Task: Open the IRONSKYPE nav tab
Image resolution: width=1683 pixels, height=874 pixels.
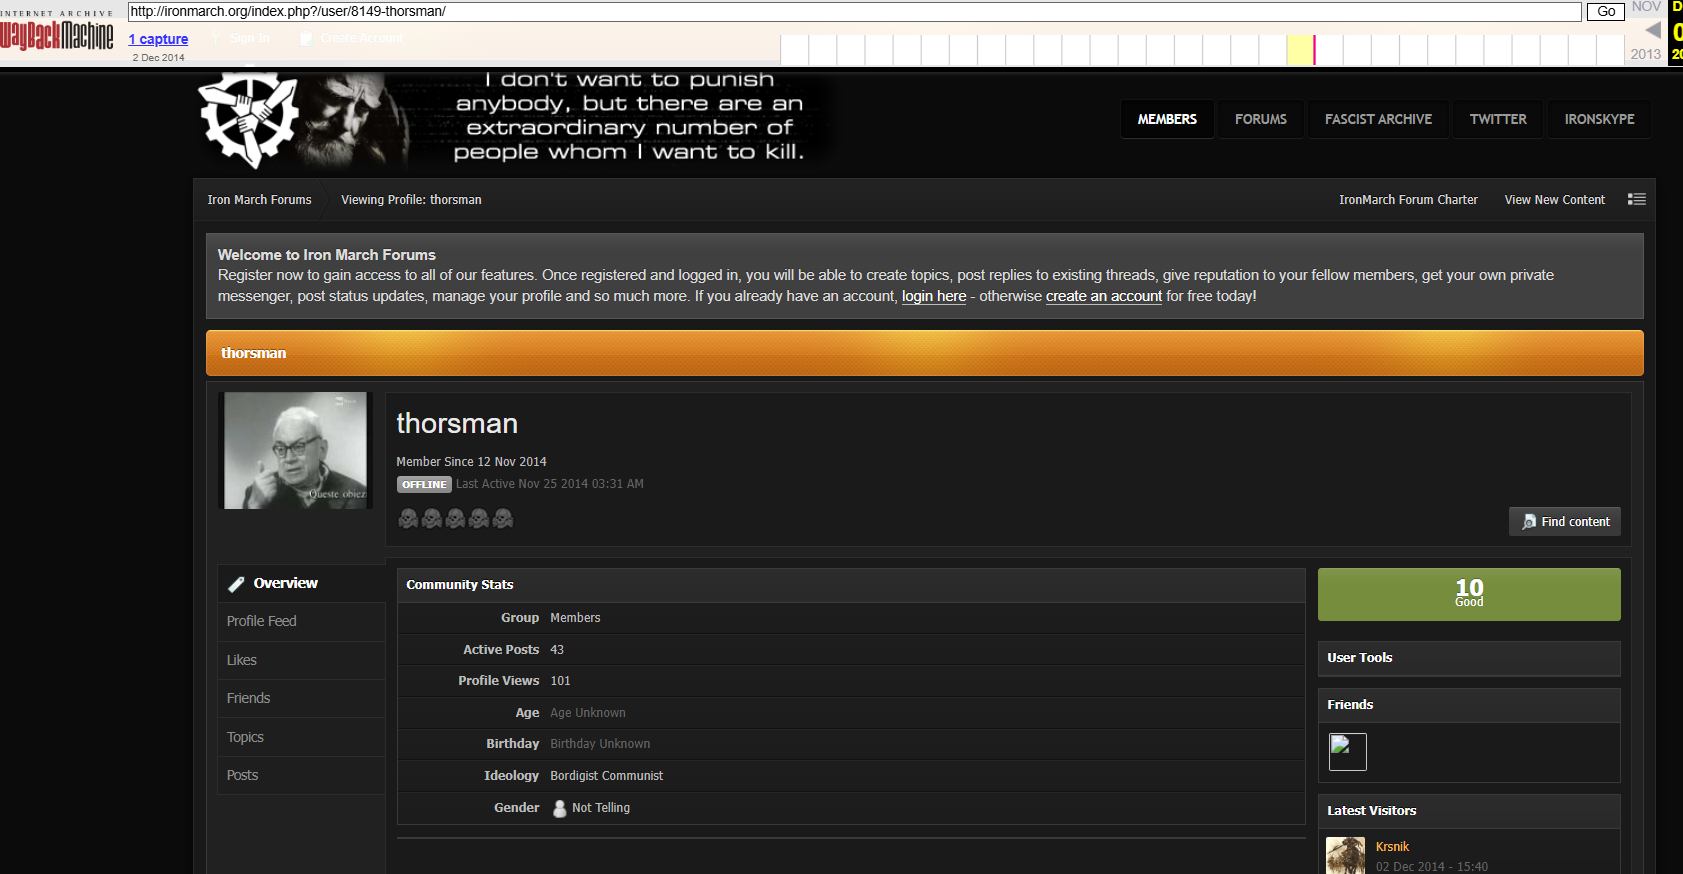Action: point(1599,119)
